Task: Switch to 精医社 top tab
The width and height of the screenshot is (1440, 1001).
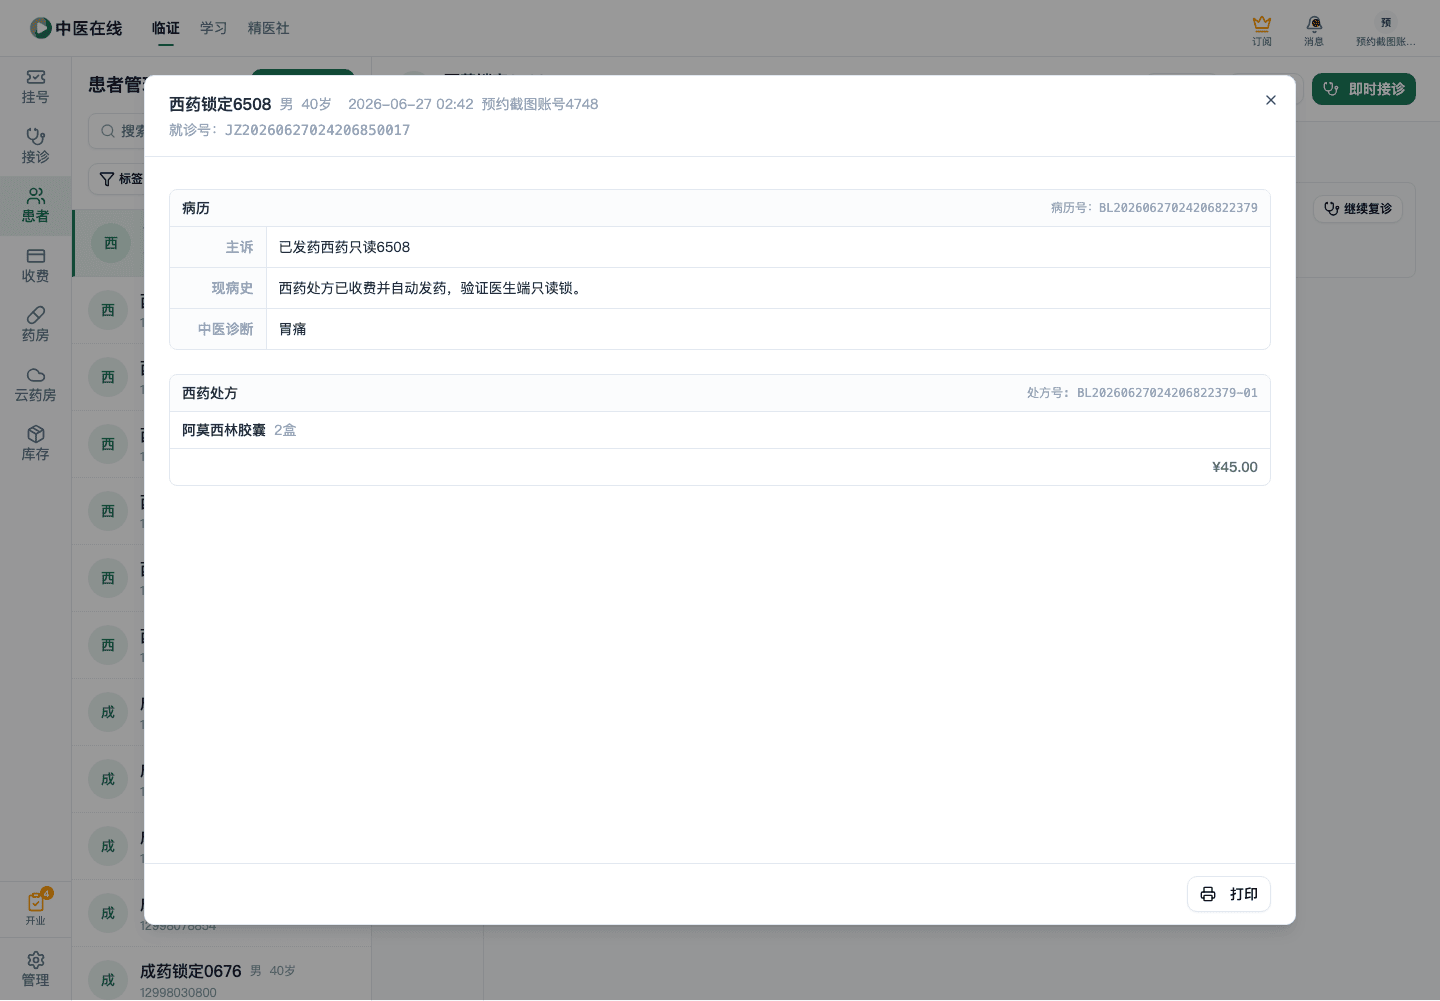Action: [x=269, y=28]
